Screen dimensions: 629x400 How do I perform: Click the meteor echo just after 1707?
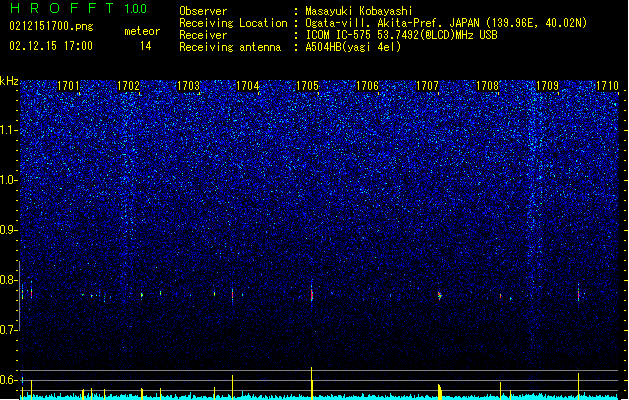440,296
